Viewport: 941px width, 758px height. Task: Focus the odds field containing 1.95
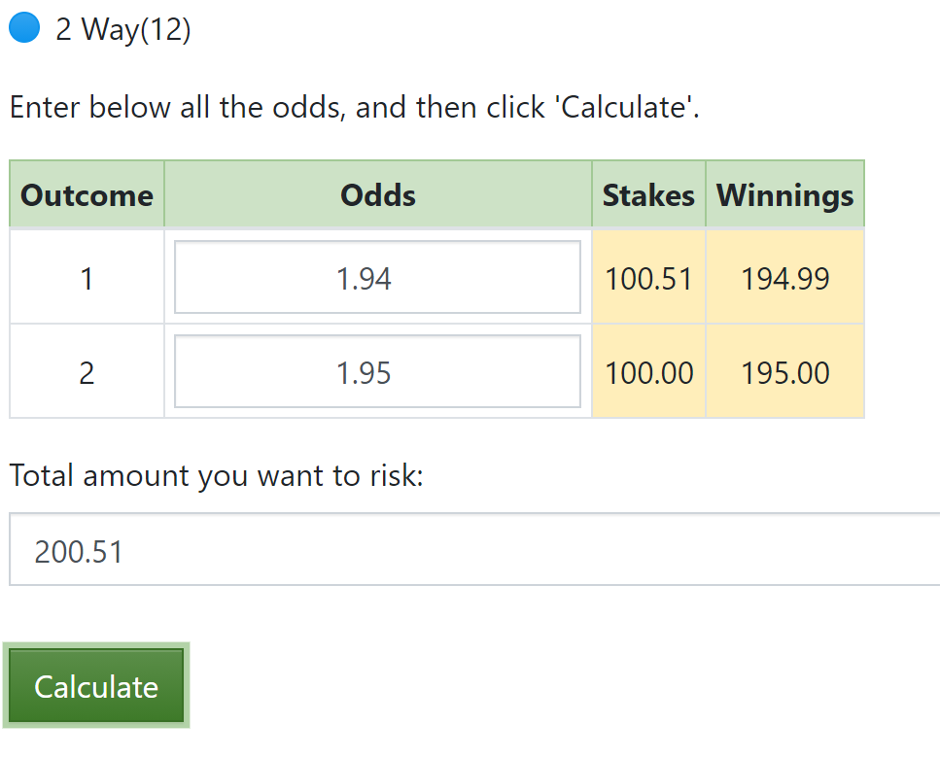tap(377, 372)
